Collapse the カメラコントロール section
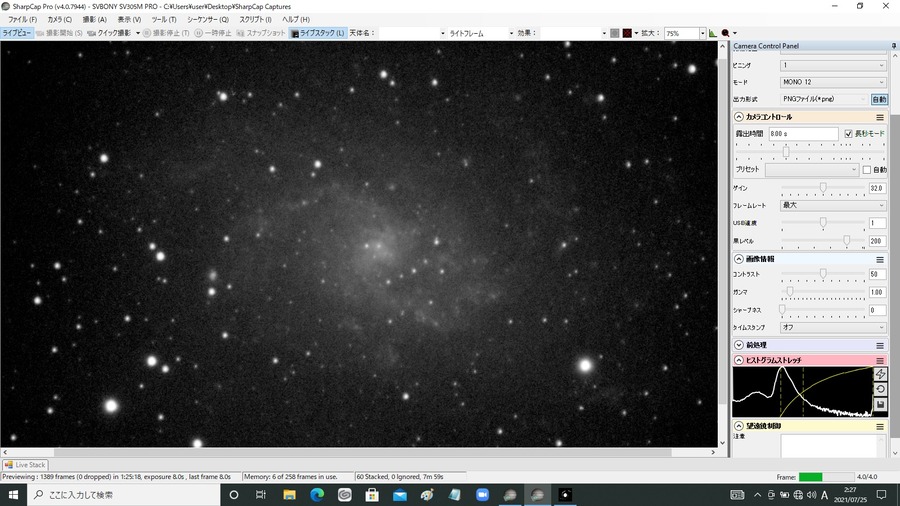The width and height of the screenshot is (900, 506). pos(739,117)
